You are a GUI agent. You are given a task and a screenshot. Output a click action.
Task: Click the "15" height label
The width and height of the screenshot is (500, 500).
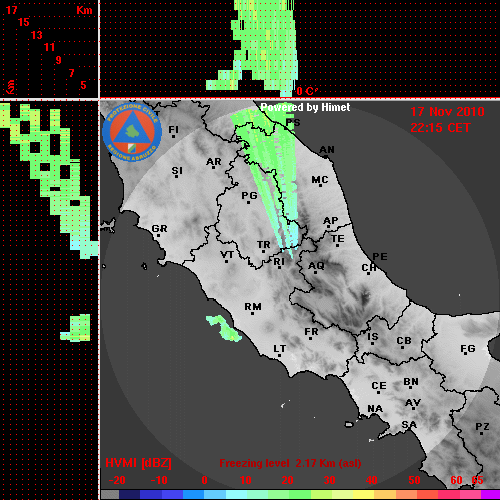click(x=24, y=22)
